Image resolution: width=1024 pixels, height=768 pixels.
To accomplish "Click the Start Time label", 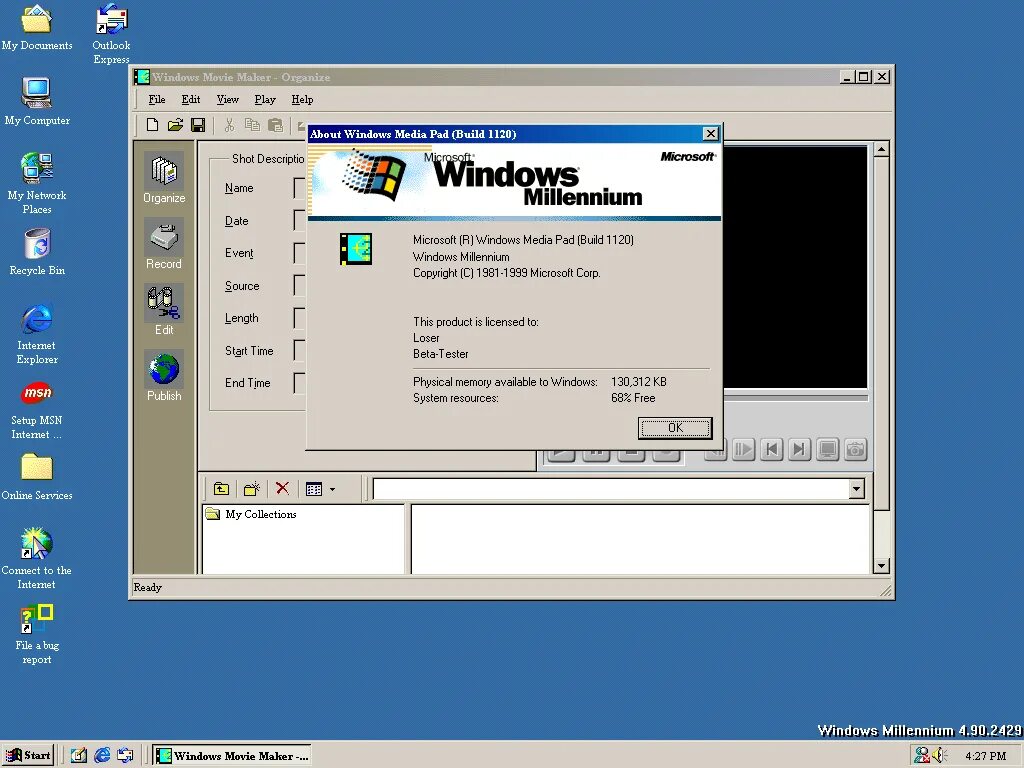I will pyautogui.click(x=249, y=351).
